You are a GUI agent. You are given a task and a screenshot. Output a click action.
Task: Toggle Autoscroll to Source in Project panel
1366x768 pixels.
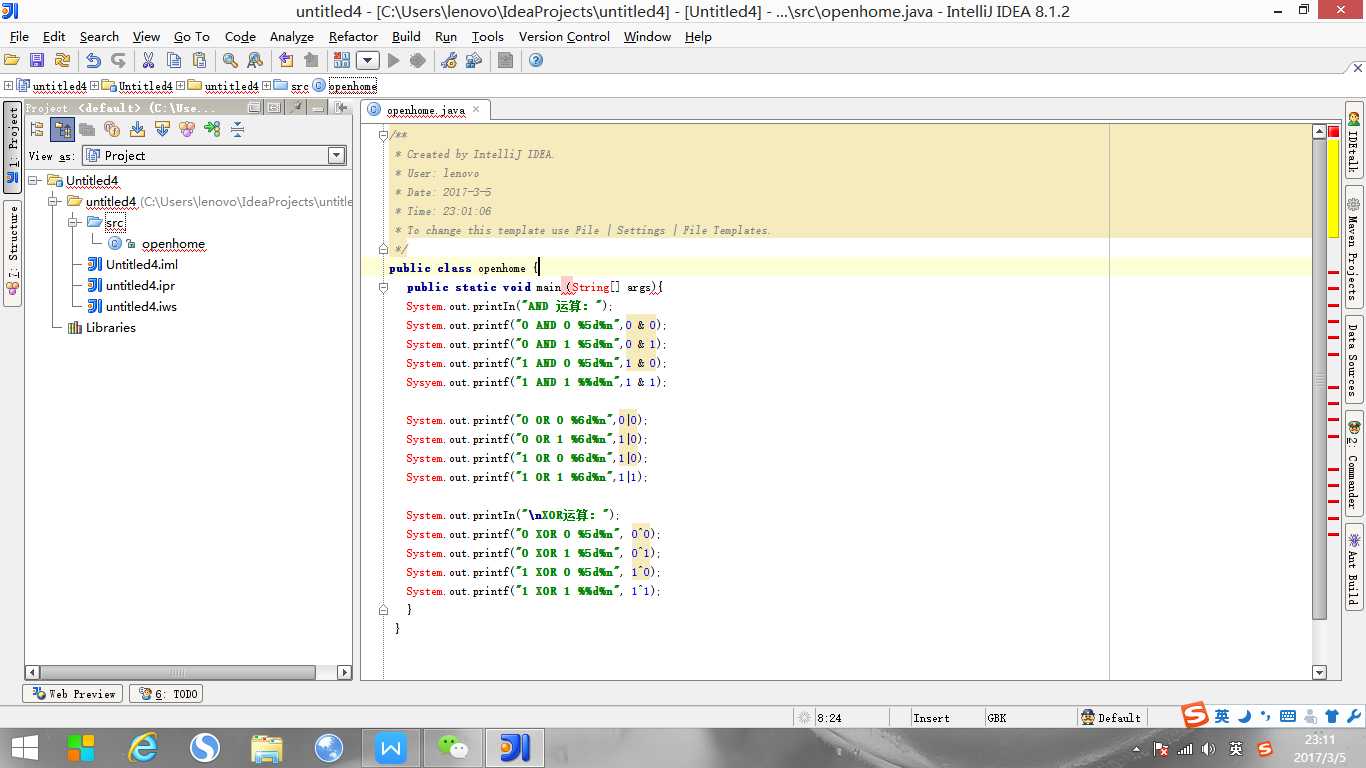click(137, 129)
